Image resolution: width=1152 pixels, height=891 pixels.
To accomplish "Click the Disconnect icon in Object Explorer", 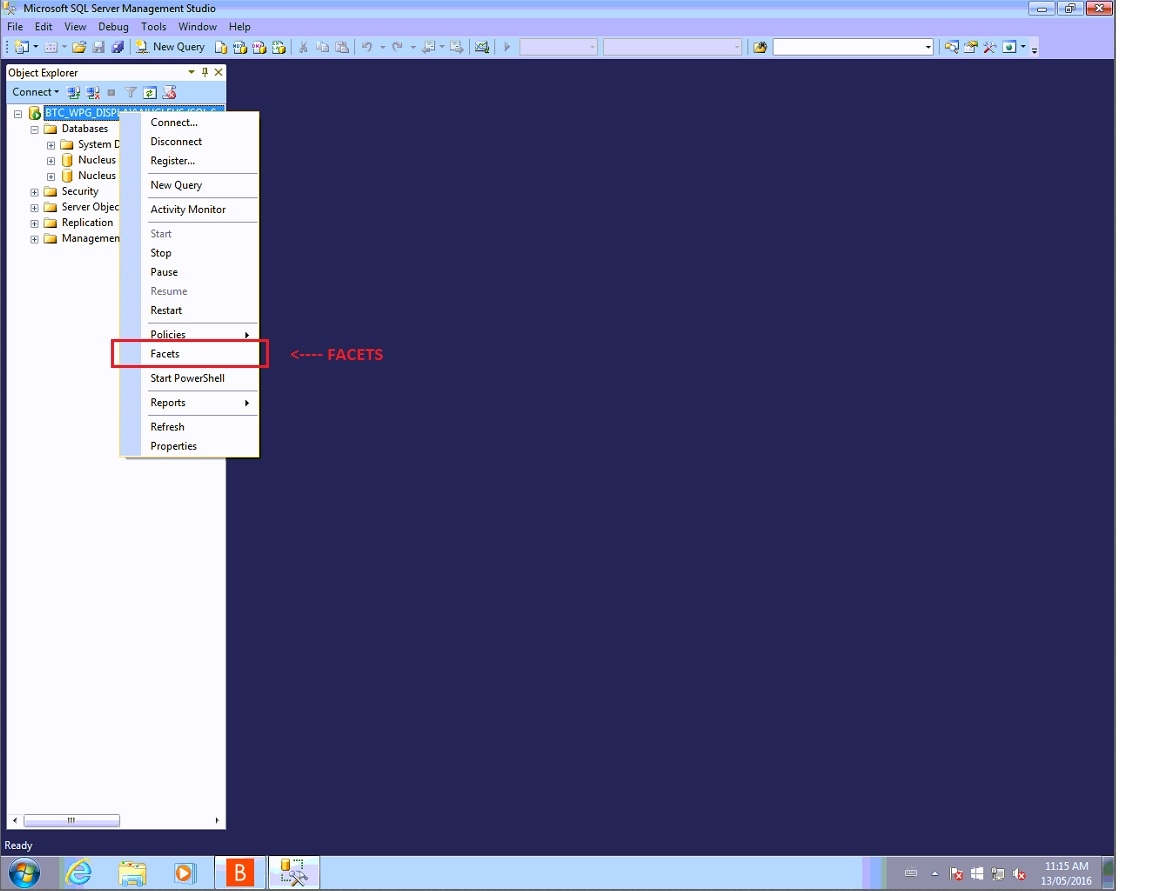I will [92, 92].
